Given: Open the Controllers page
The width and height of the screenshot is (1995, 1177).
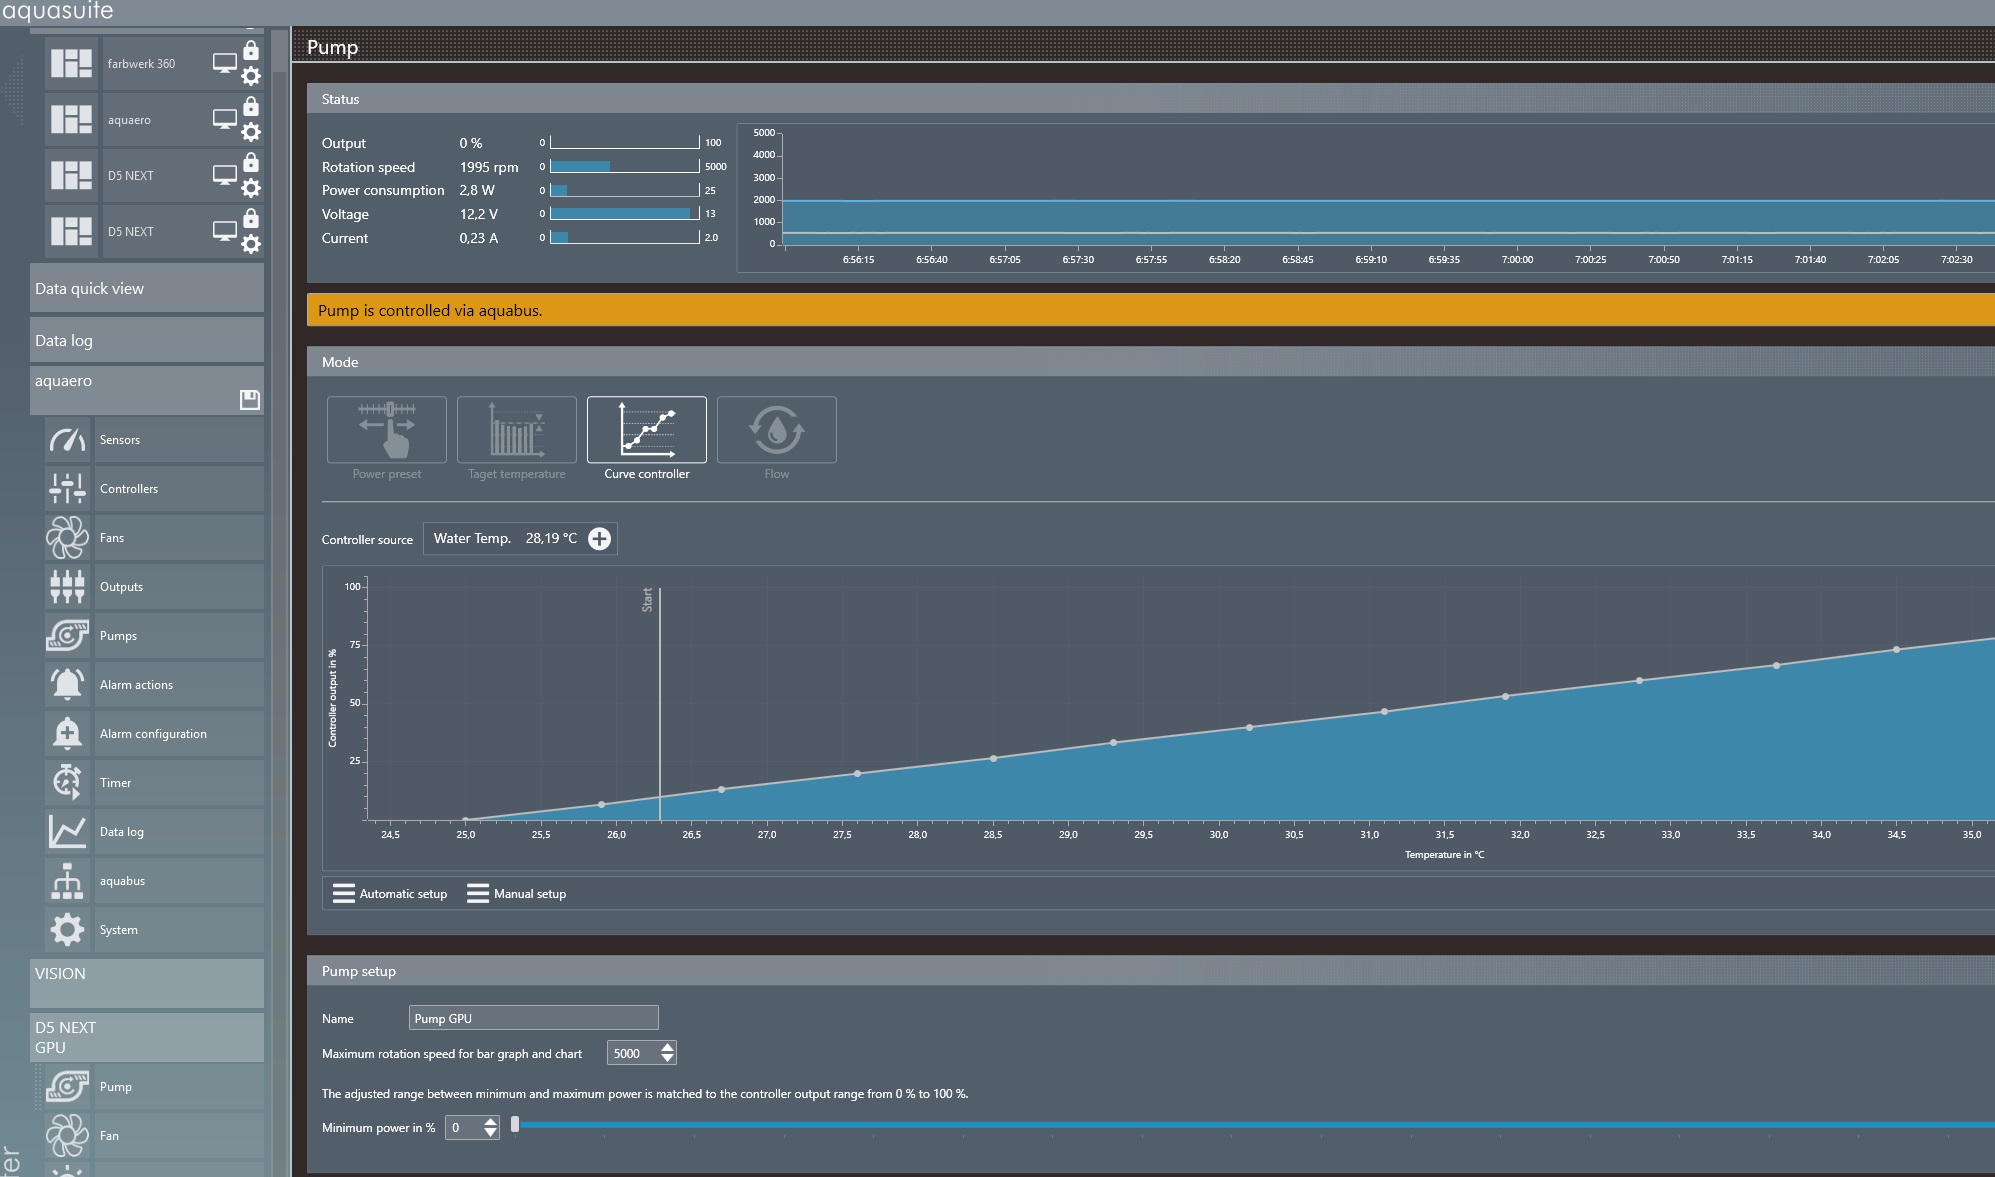Looking at the screenshot, I should coord(129,489).
